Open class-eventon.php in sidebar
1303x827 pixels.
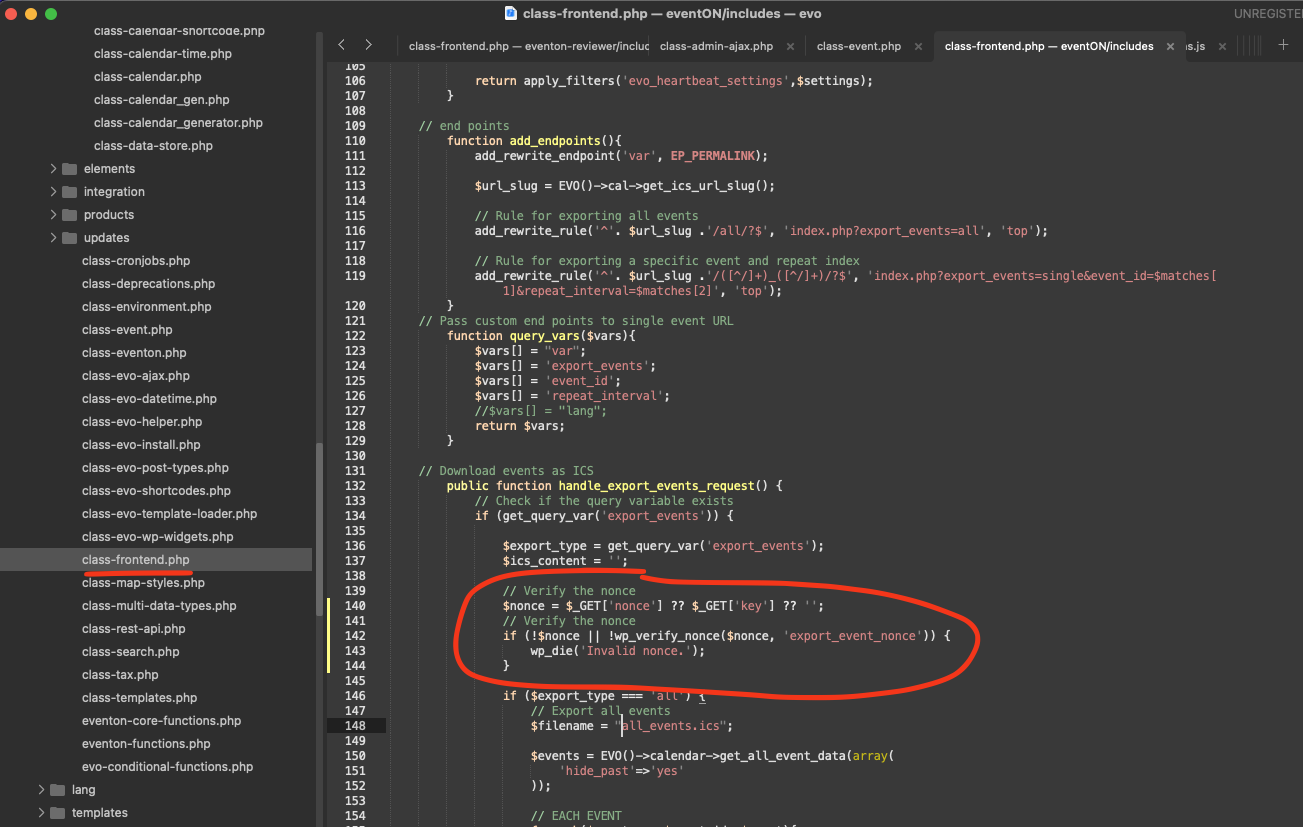(x=134, y=353)
